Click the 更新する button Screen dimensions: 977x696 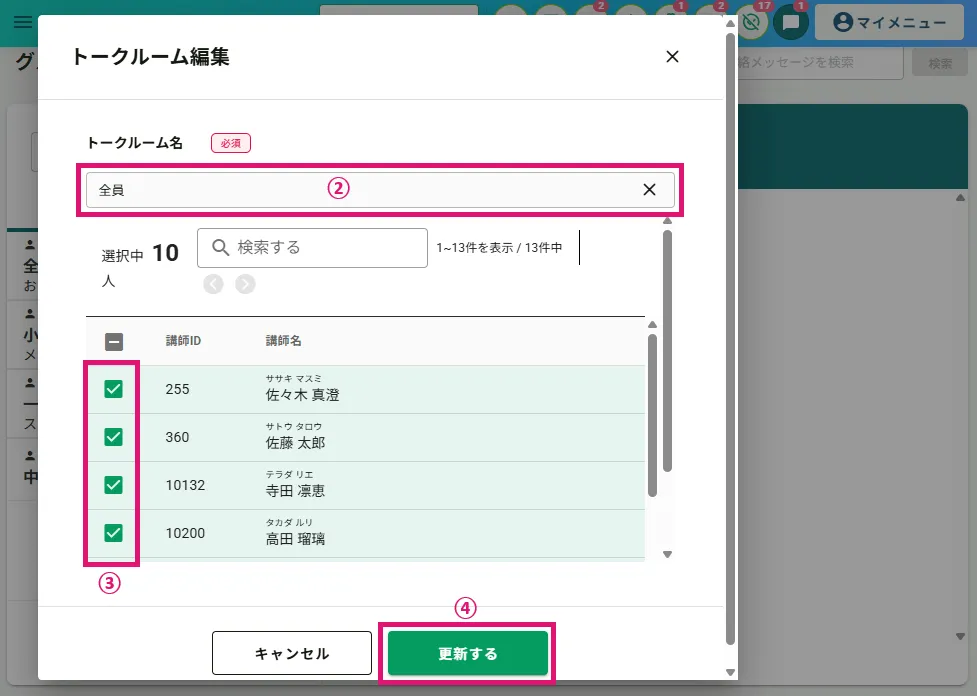[467, 654]
